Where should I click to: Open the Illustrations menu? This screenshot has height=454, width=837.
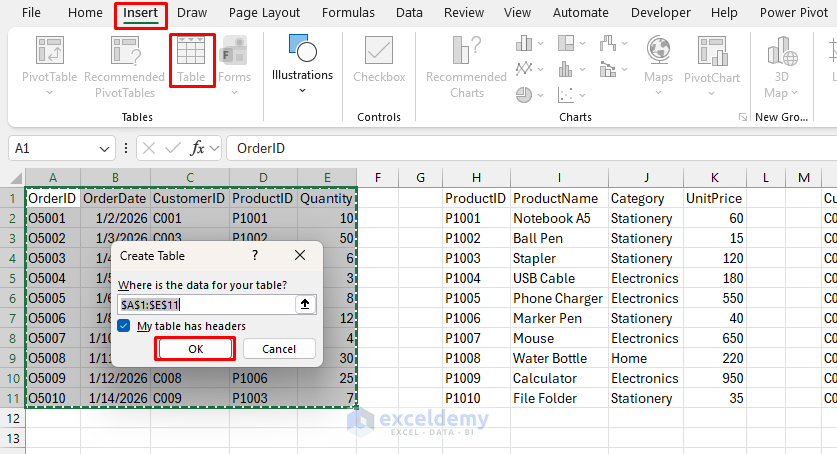tap(302, 64)
